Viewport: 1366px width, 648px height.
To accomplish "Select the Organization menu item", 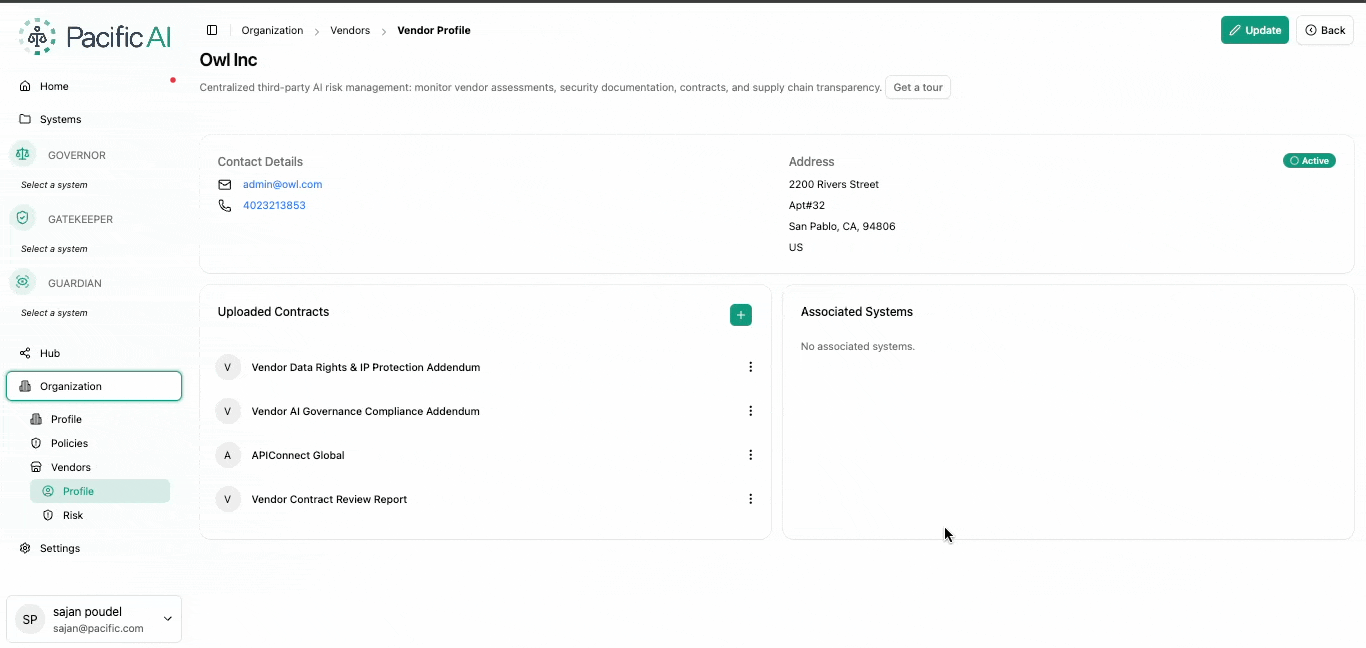I will [94, 386].
